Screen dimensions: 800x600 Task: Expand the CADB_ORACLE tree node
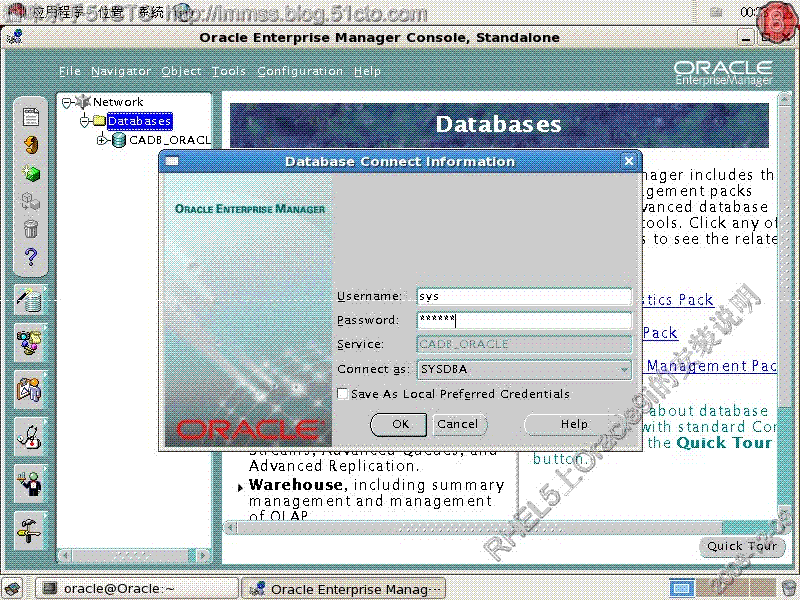pyautogui.click(x=102, y=140)
